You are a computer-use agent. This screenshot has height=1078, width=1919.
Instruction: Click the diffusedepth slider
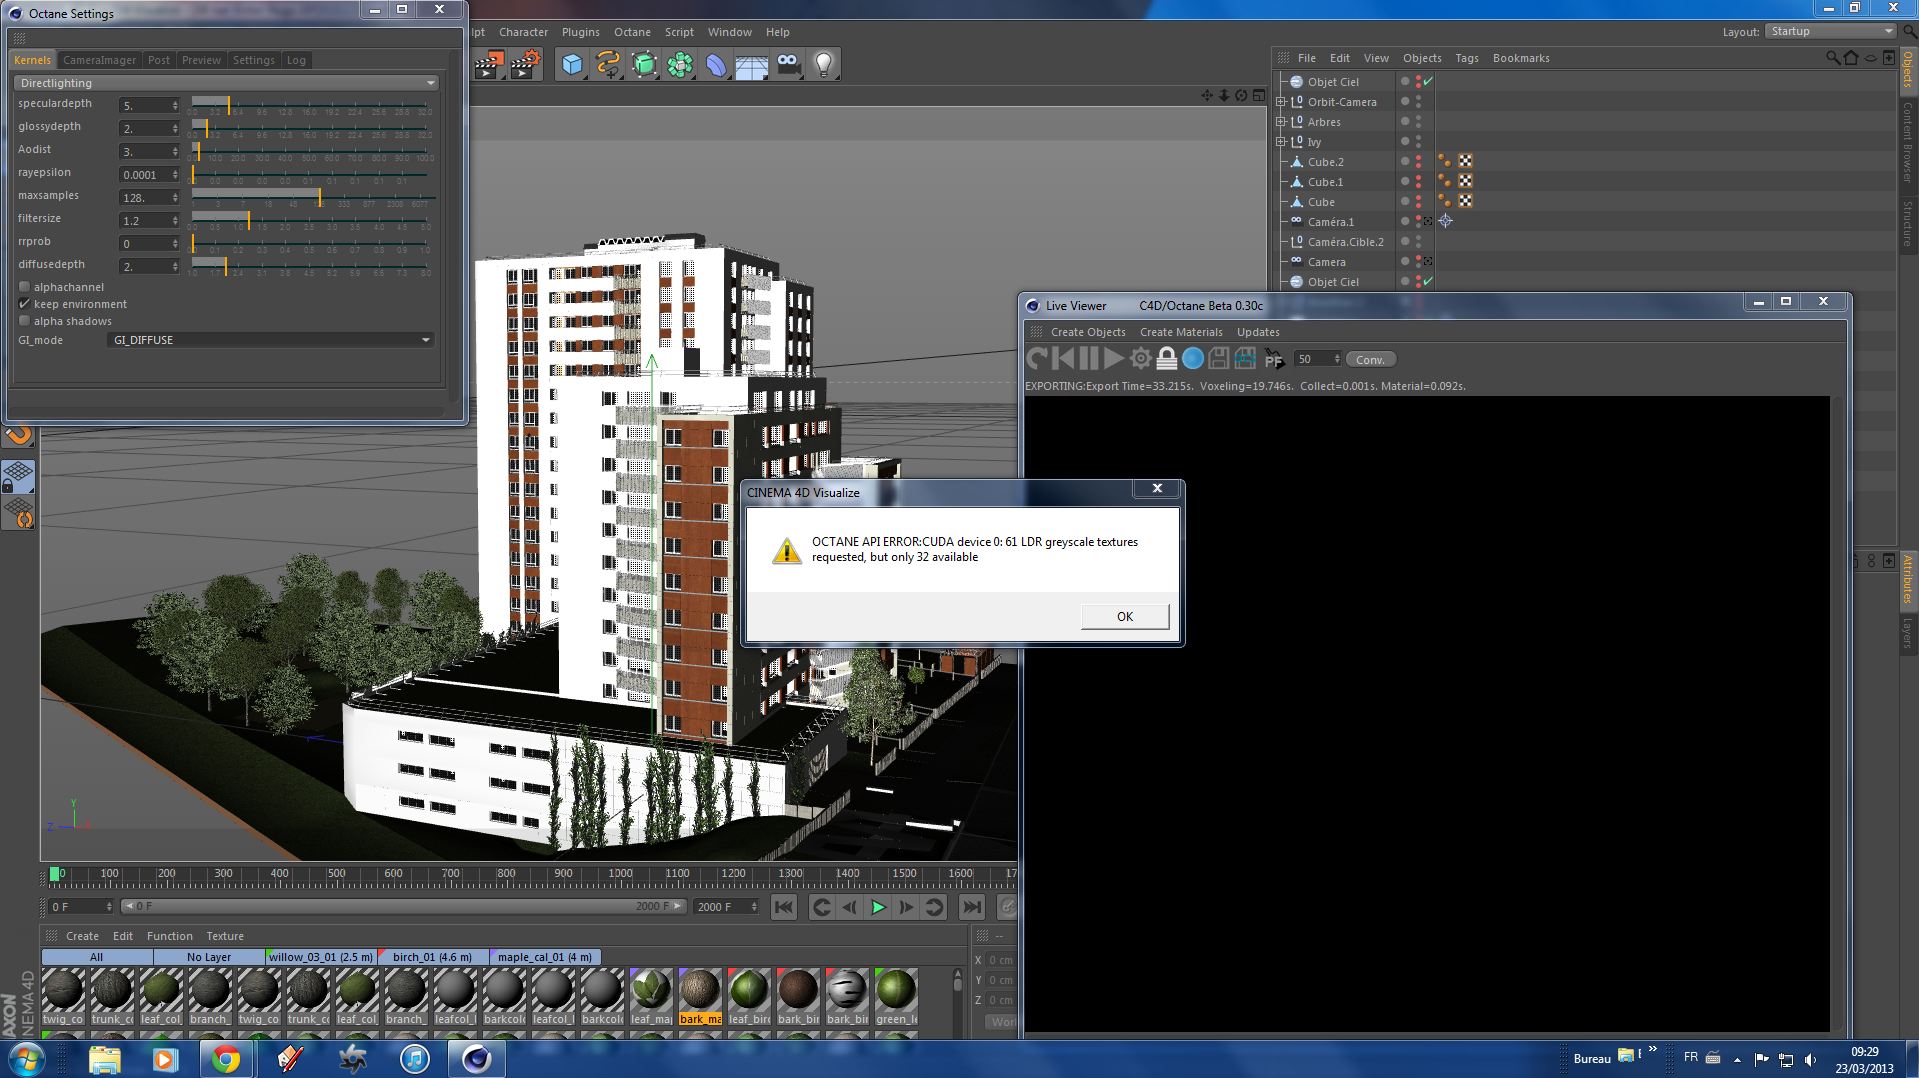pos(311,266)
